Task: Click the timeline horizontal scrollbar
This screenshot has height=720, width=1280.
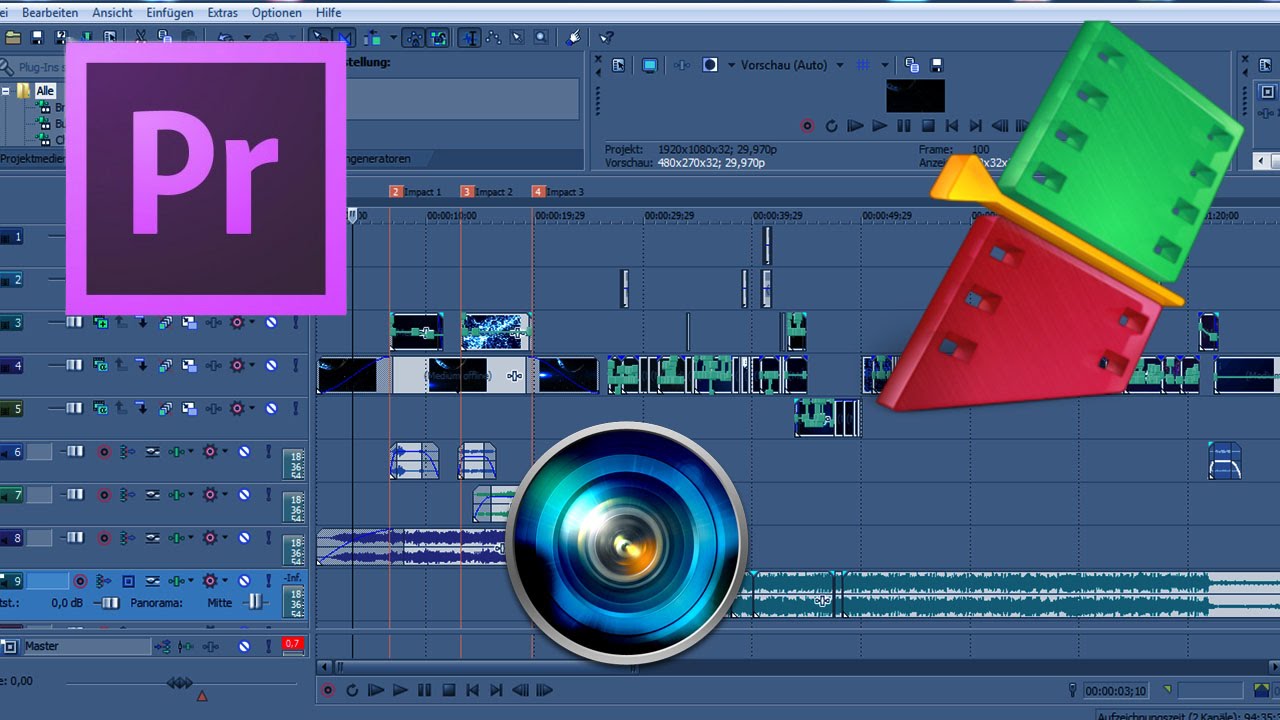Action: coord(798,667)
